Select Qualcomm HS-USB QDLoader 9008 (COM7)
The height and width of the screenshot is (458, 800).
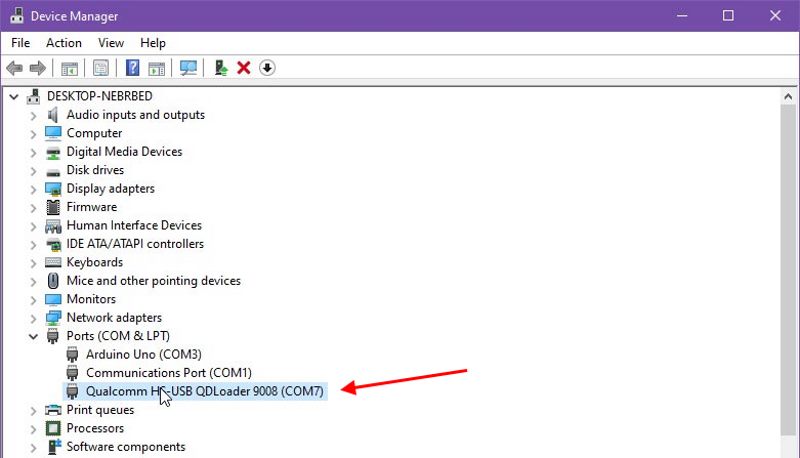point(205,391)
